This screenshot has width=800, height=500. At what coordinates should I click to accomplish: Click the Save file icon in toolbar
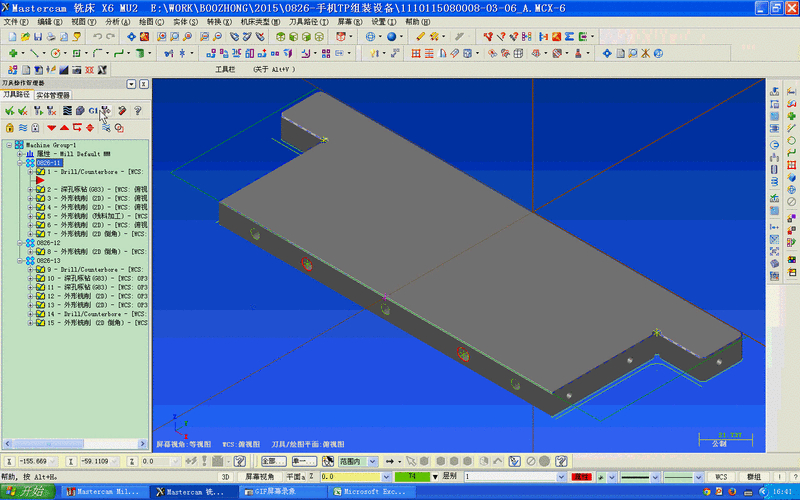(x=38, y=37)
